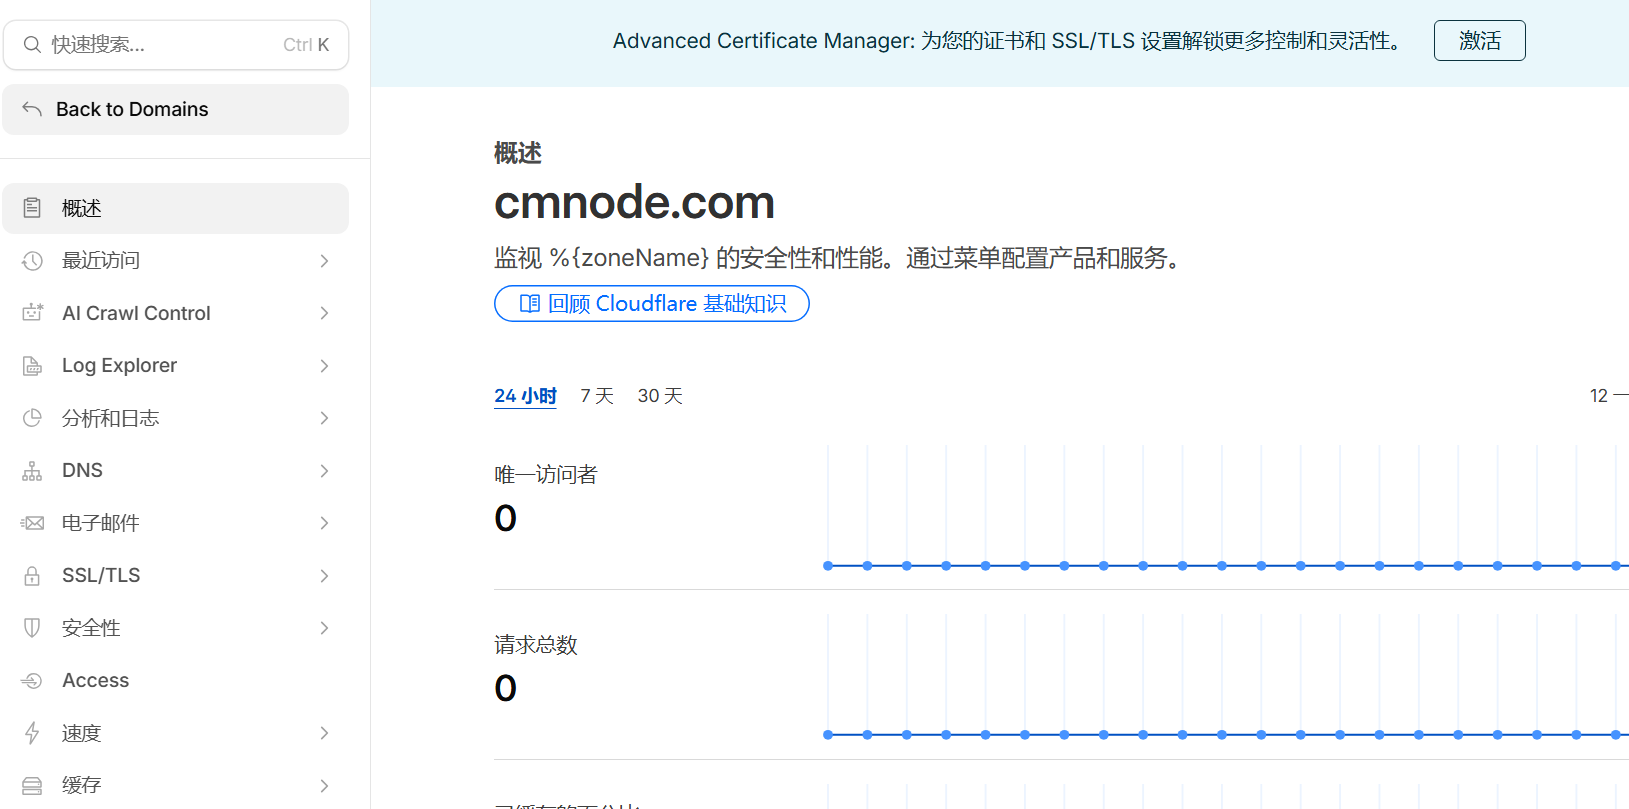Select the 30 天 time range tab
The image size is (1629, 809).
pyautogui.click(x=660, y=396)
